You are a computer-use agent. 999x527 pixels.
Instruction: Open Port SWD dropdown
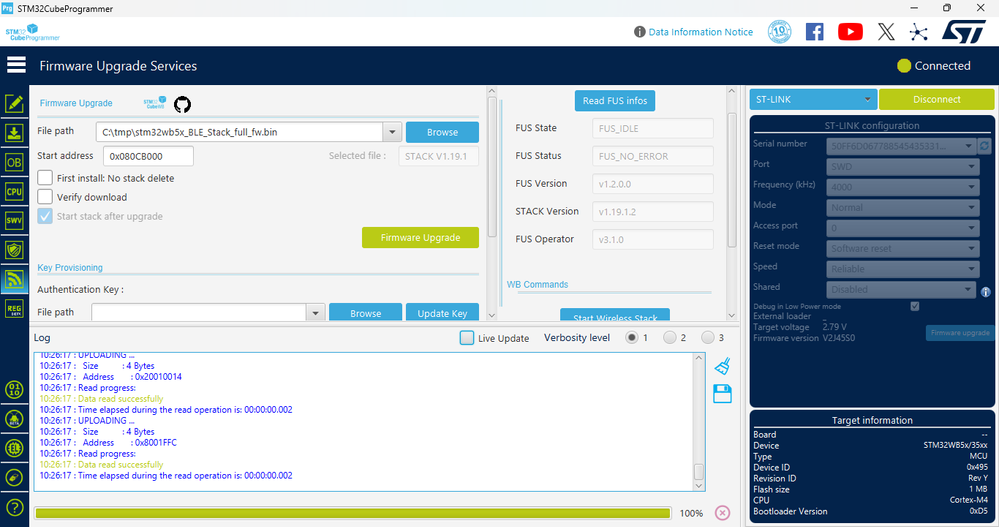902,166
